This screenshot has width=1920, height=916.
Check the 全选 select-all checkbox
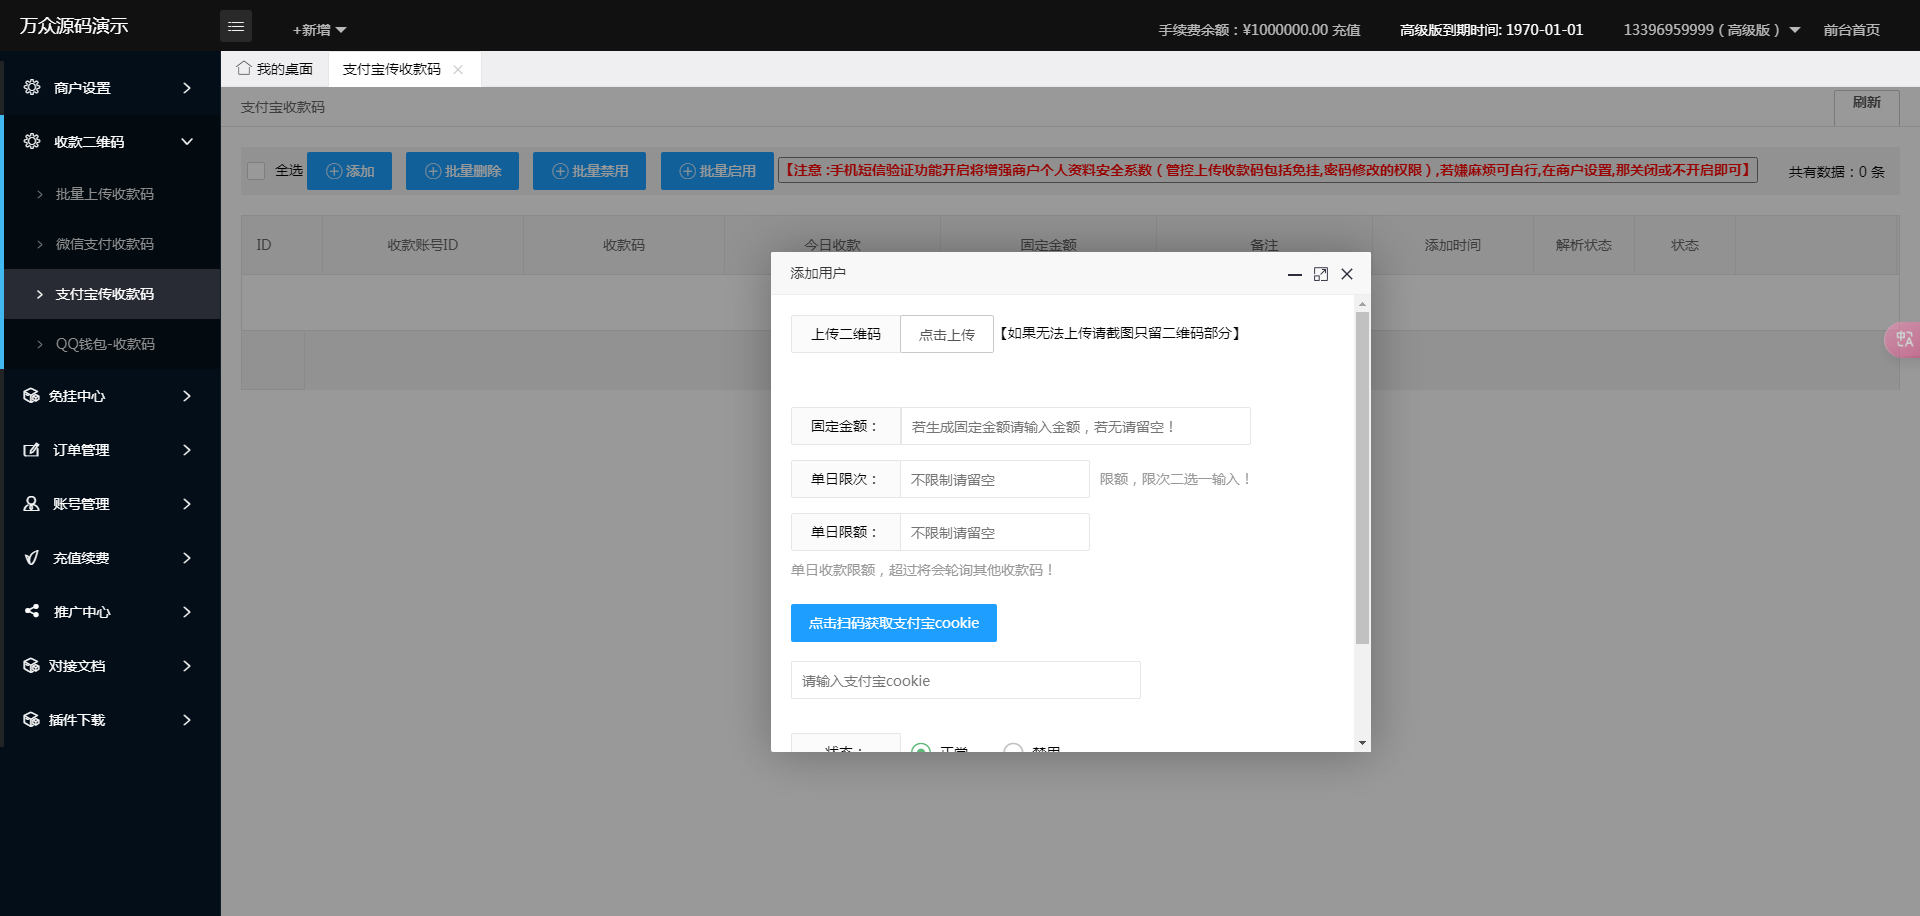pyautogui.click(x=255, y=170)
